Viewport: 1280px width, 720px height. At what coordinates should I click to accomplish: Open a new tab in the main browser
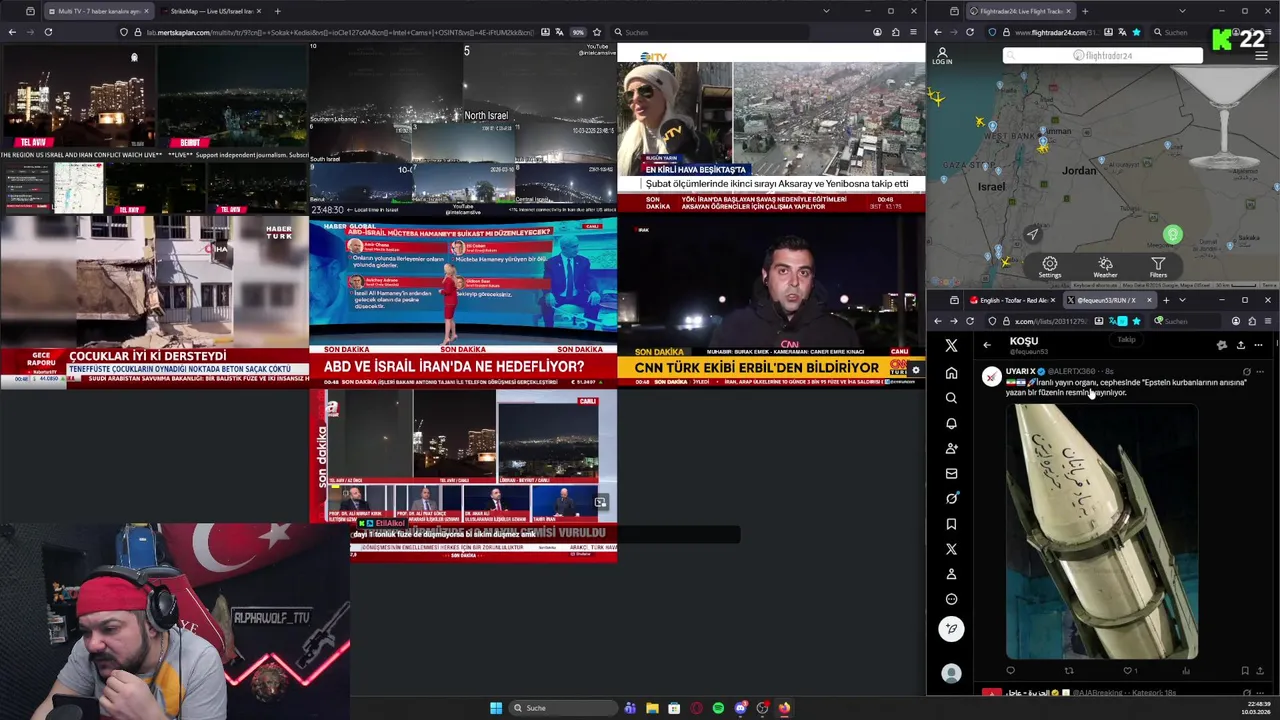coord(277,11)
